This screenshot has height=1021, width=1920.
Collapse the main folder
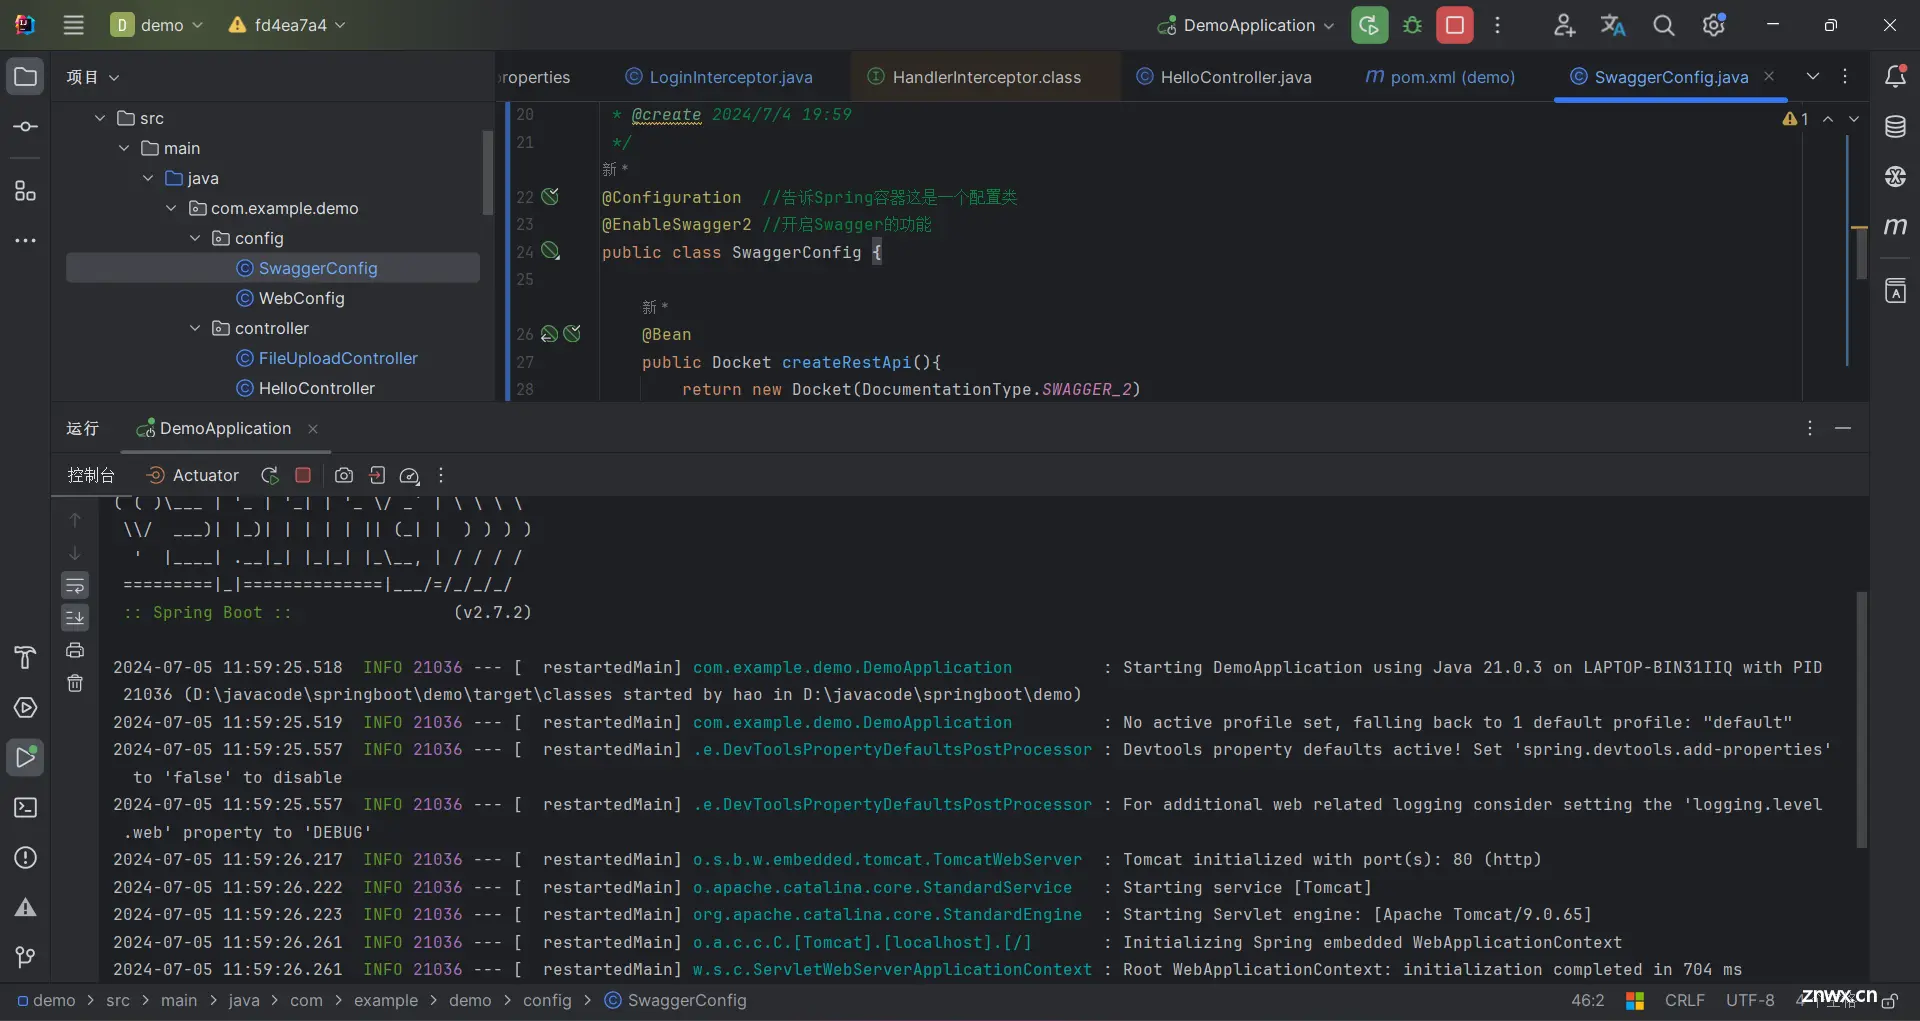pos(124,148)
